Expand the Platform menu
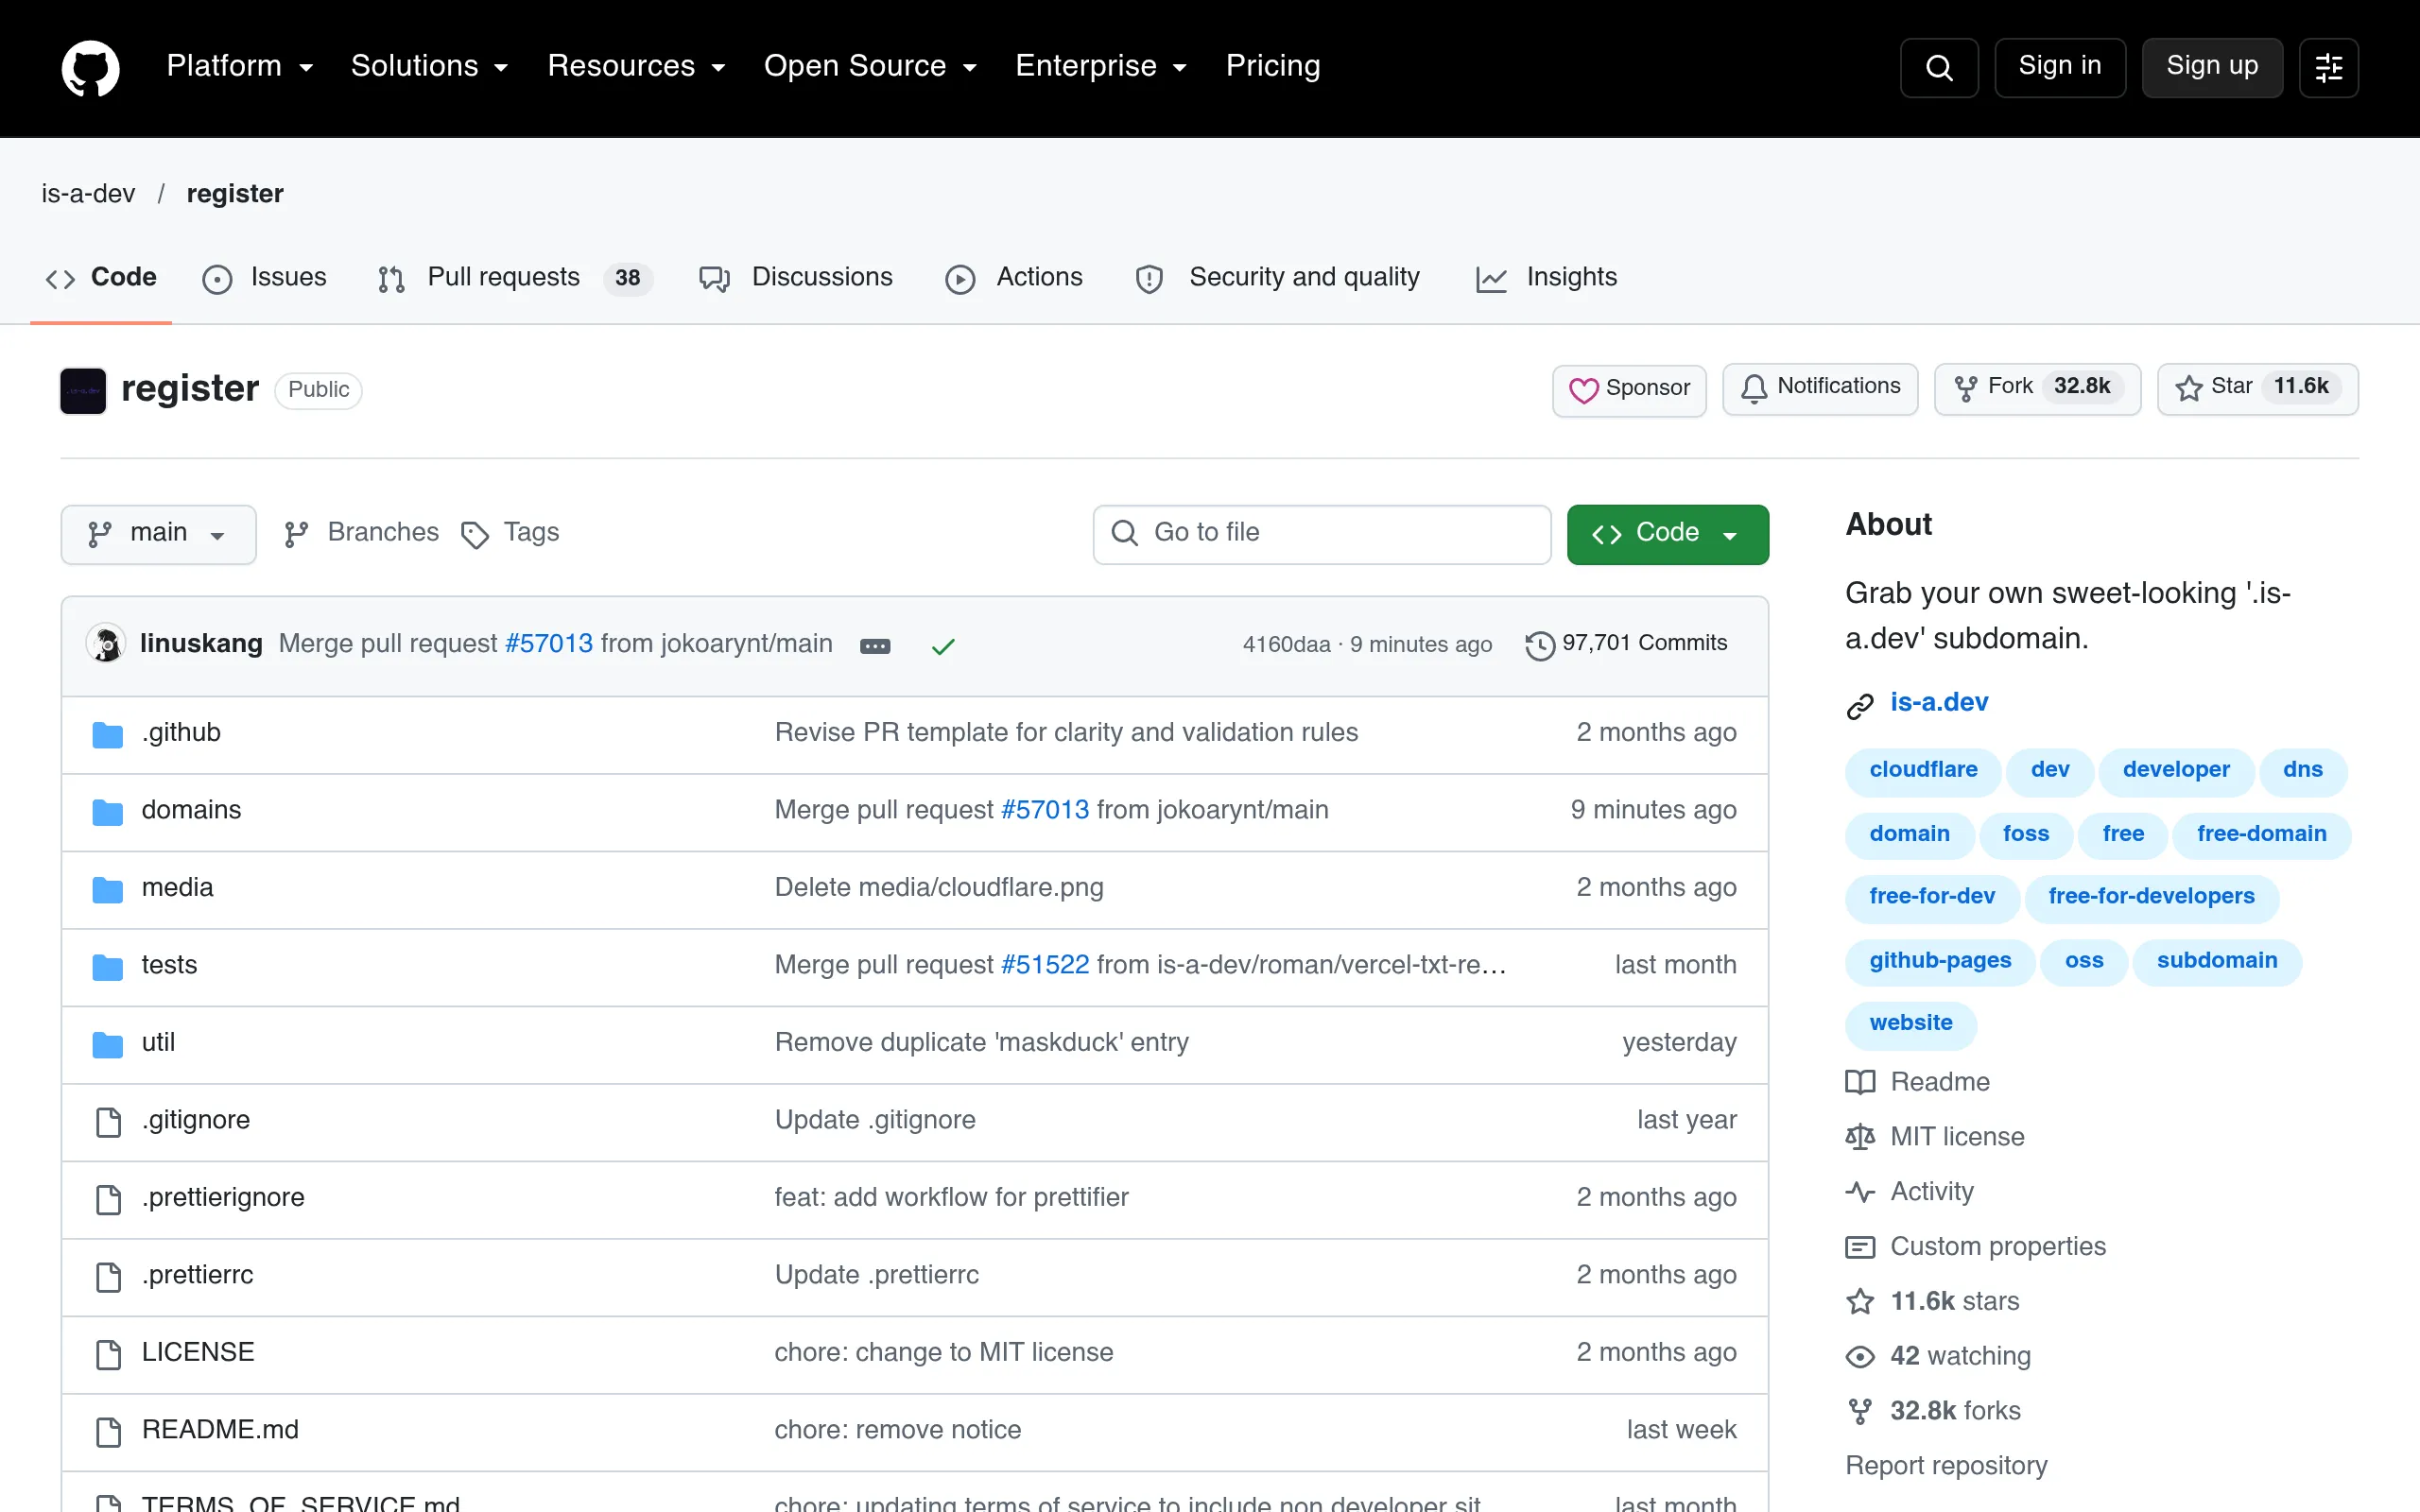2420x1512 pixels. coord(240,66)
